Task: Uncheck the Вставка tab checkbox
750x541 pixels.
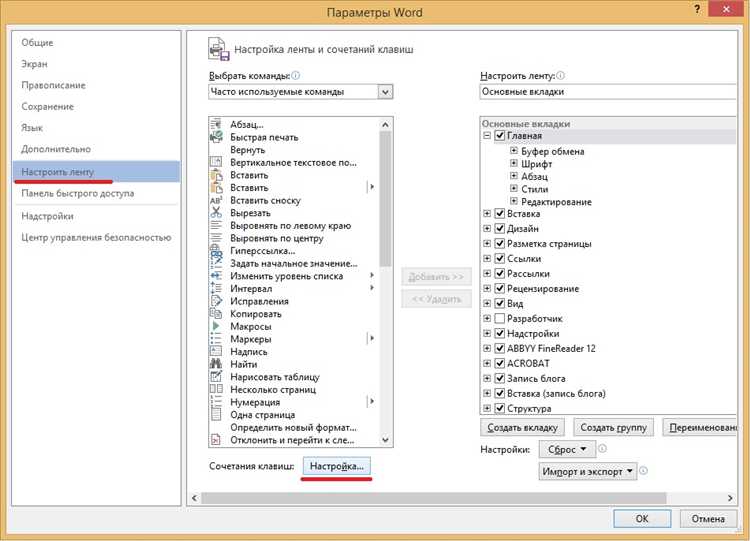Action: (499, 213)
